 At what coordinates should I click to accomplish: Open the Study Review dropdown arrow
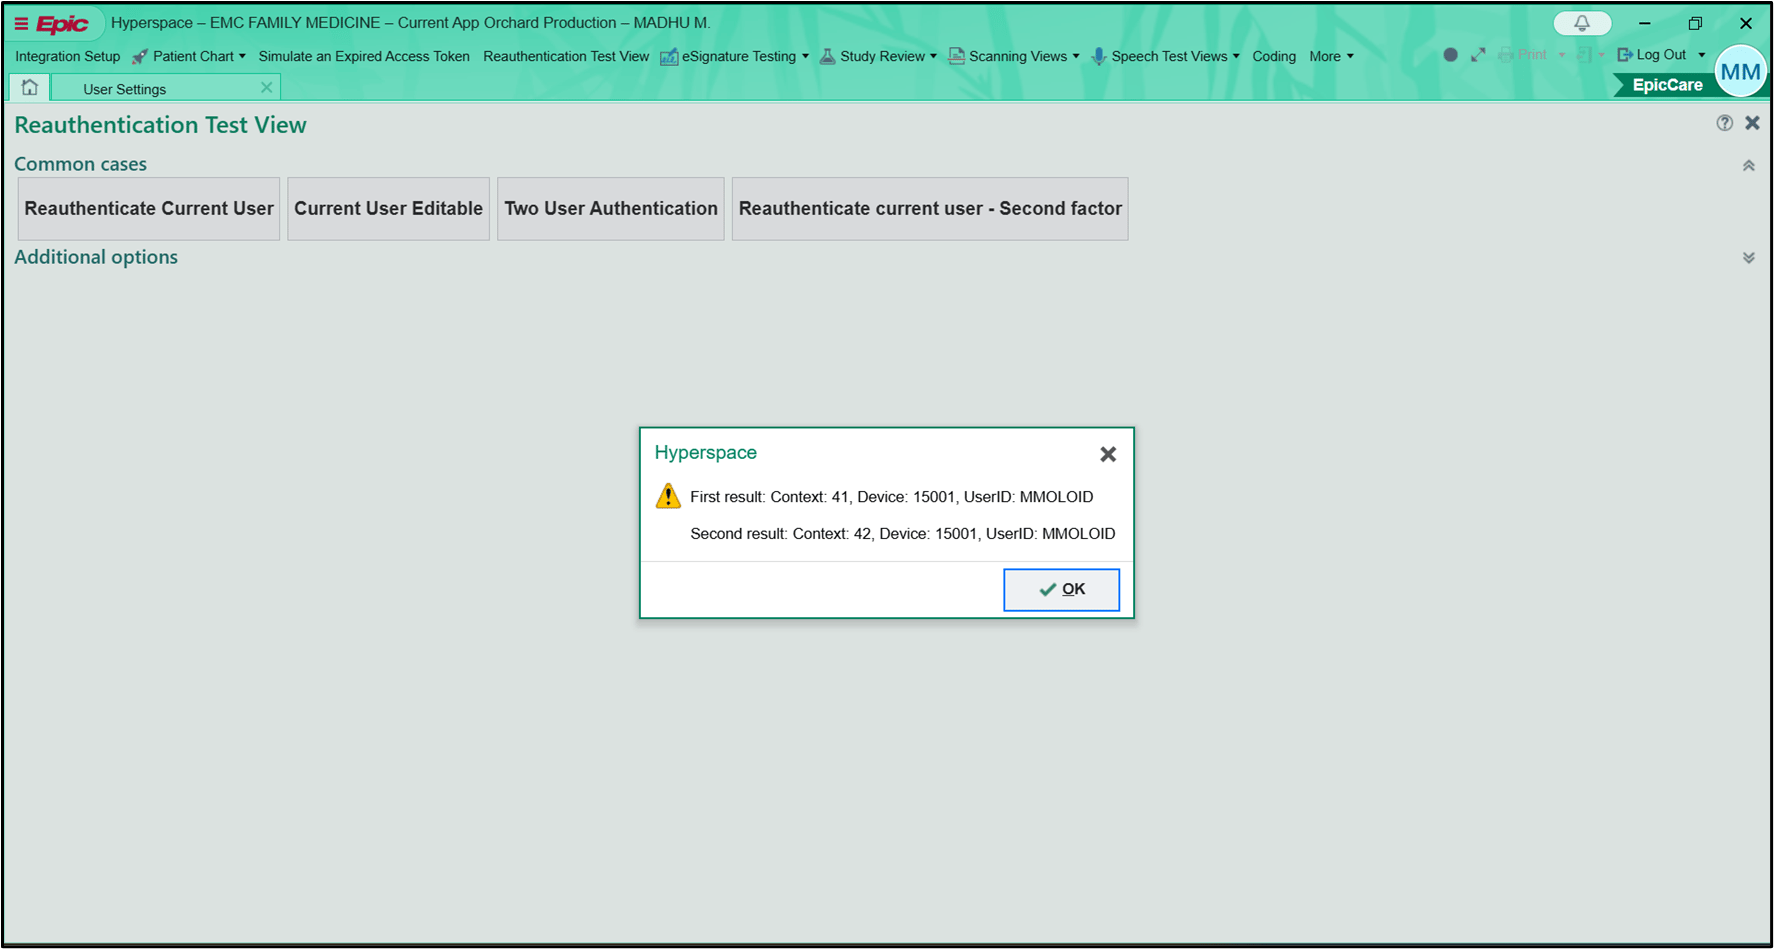933,57
